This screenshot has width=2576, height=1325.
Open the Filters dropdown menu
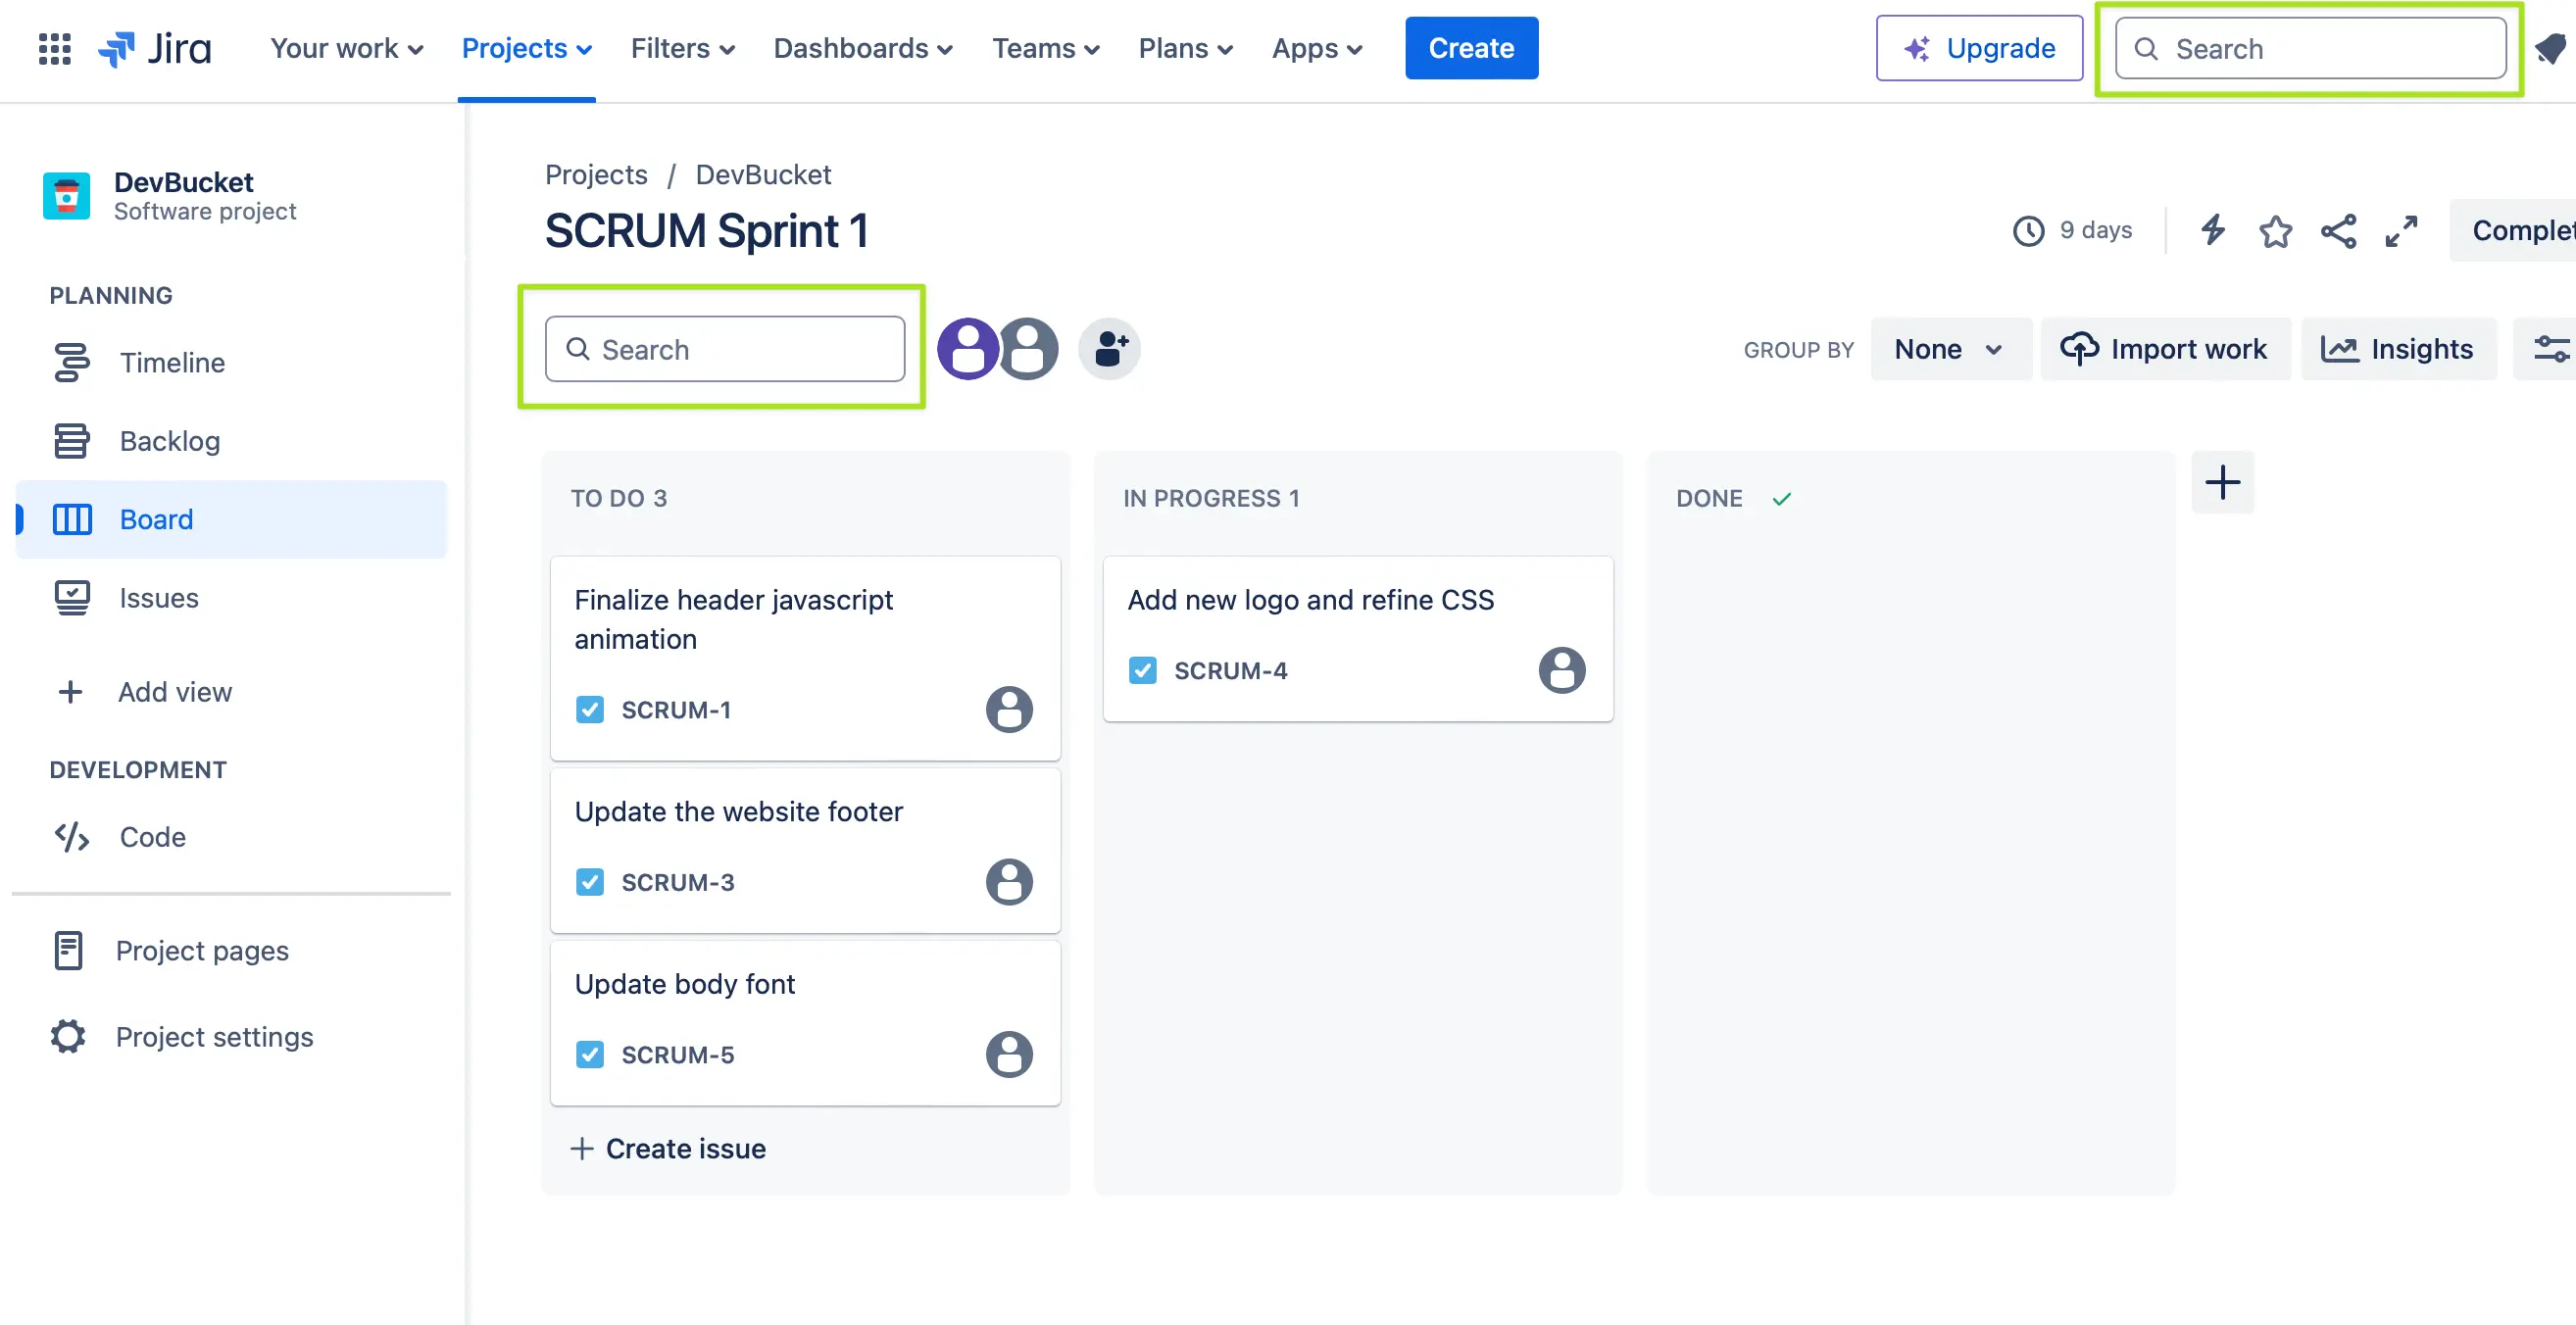(x=682, y=48)
